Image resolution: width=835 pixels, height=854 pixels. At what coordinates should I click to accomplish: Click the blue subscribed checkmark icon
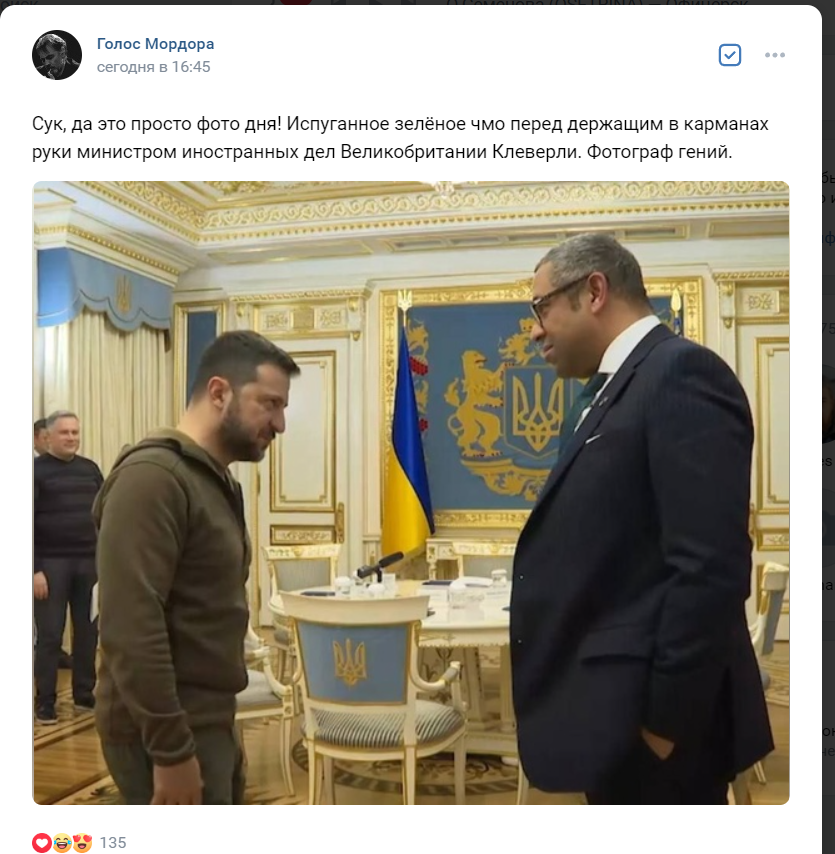(x=729, y=55)
